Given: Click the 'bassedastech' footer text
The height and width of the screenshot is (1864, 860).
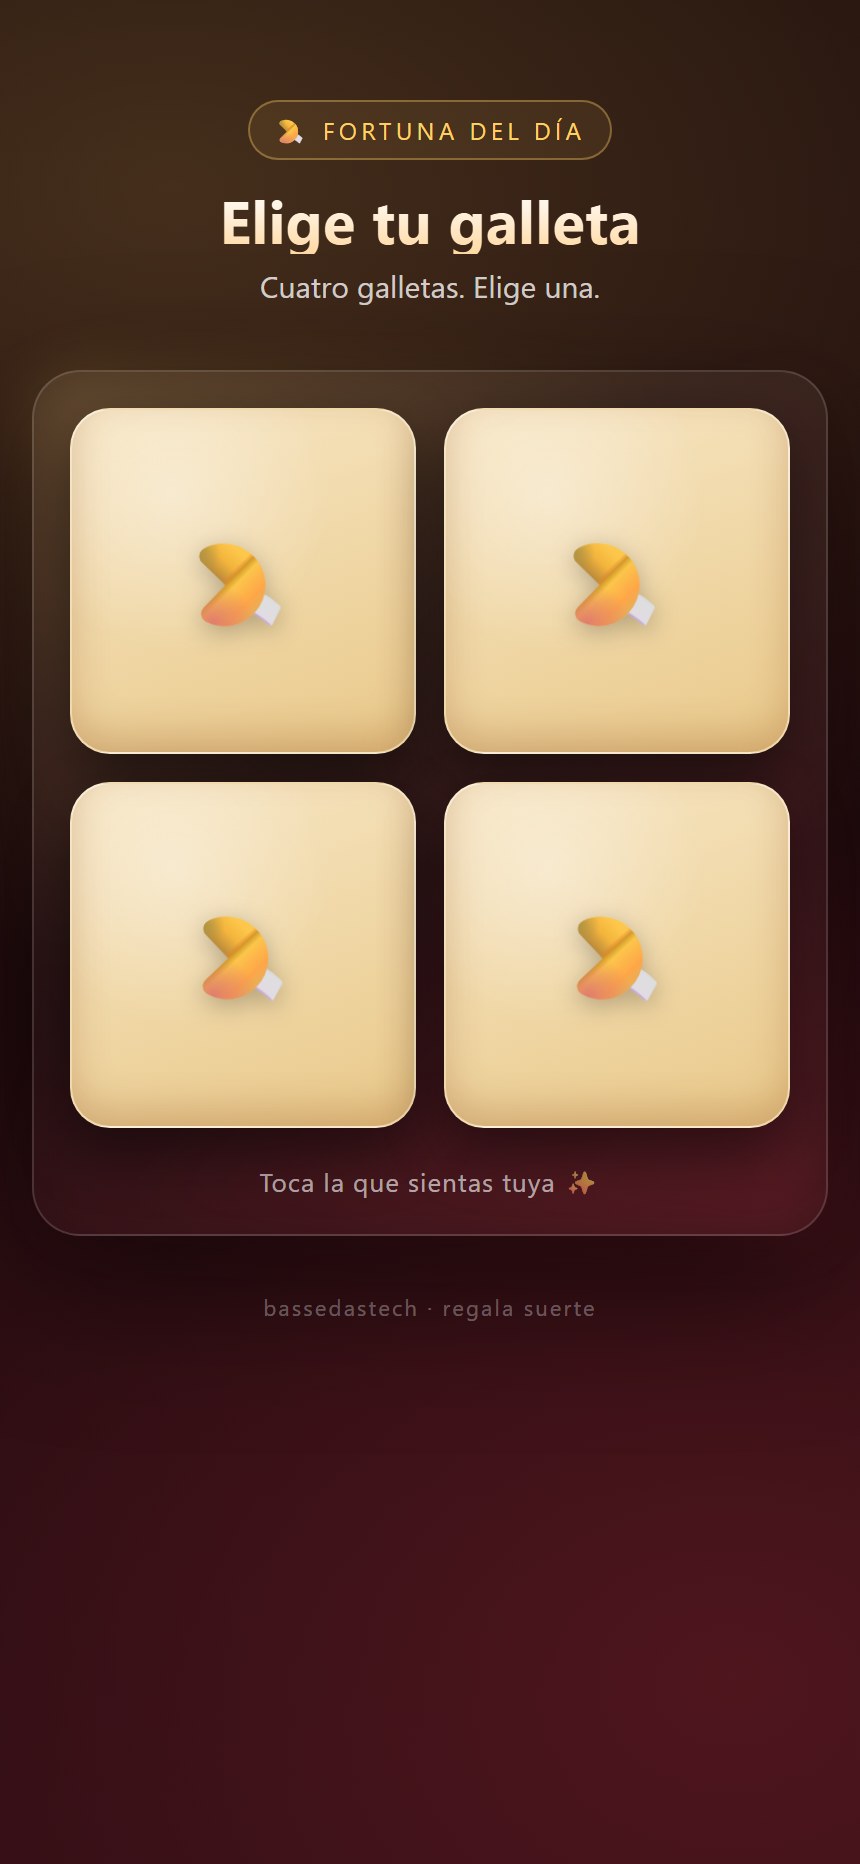Looking at the screenshot, I should pos(340,1309).
